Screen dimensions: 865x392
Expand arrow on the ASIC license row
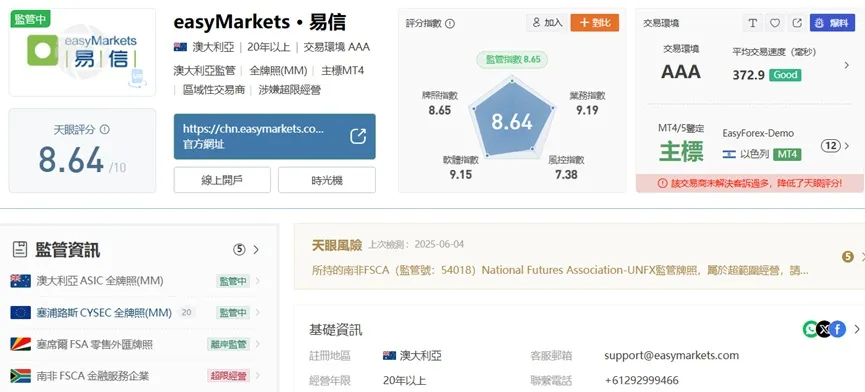[257, 281]
